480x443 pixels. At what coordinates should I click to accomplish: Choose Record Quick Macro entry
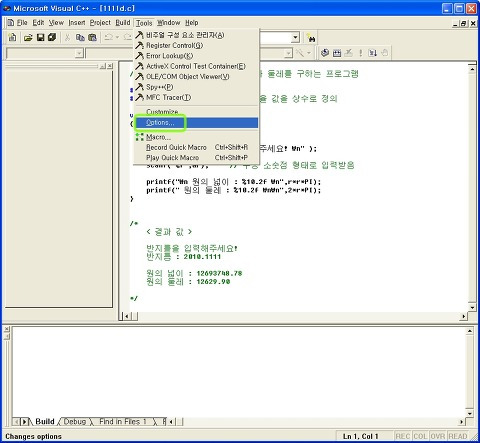point(196,147)
